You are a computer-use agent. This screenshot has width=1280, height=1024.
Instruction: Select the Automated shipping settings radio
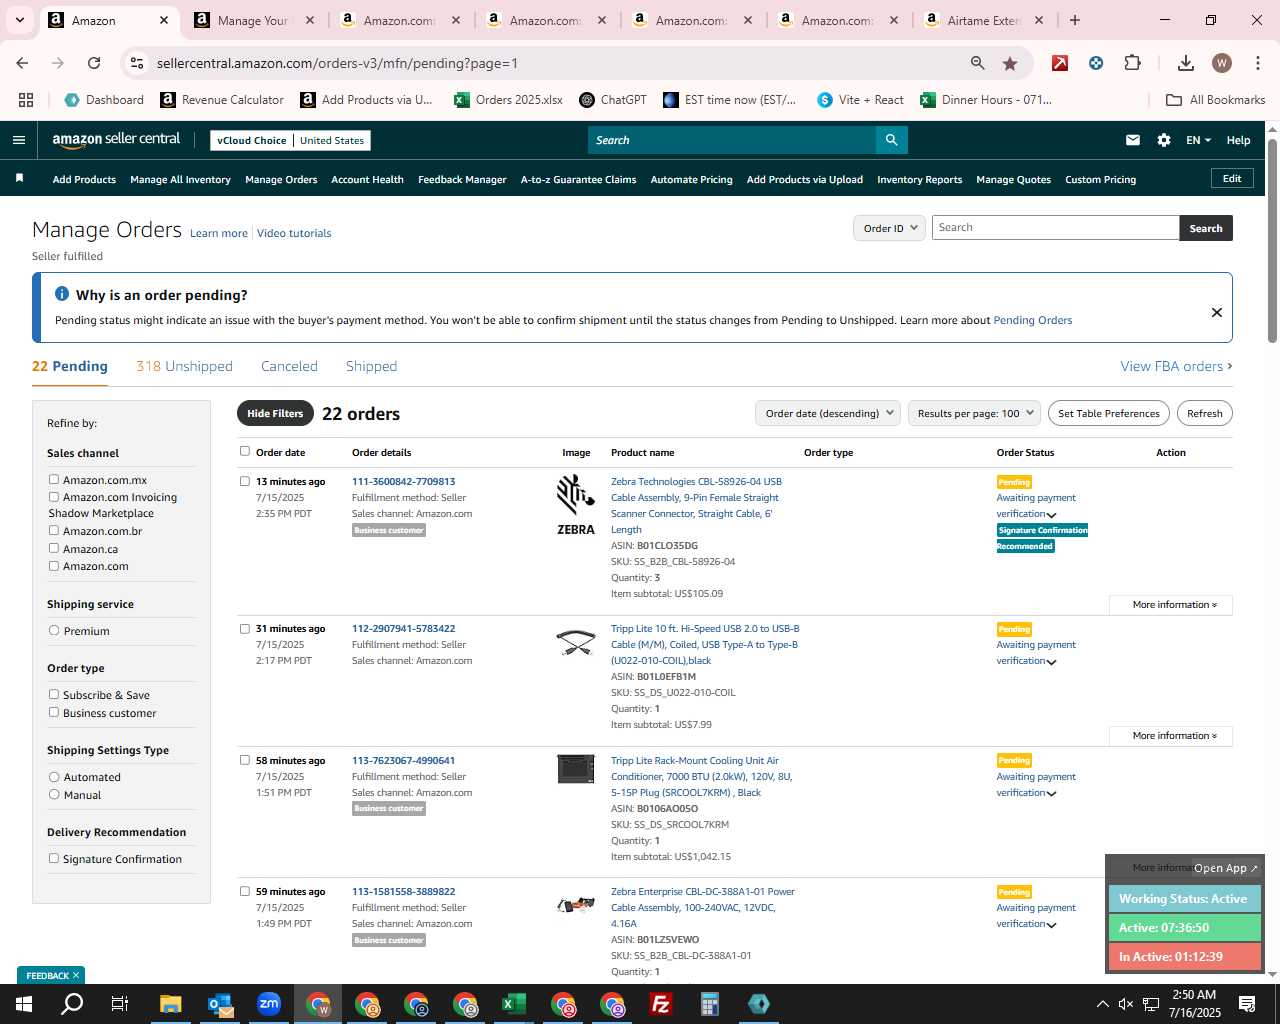54,776
